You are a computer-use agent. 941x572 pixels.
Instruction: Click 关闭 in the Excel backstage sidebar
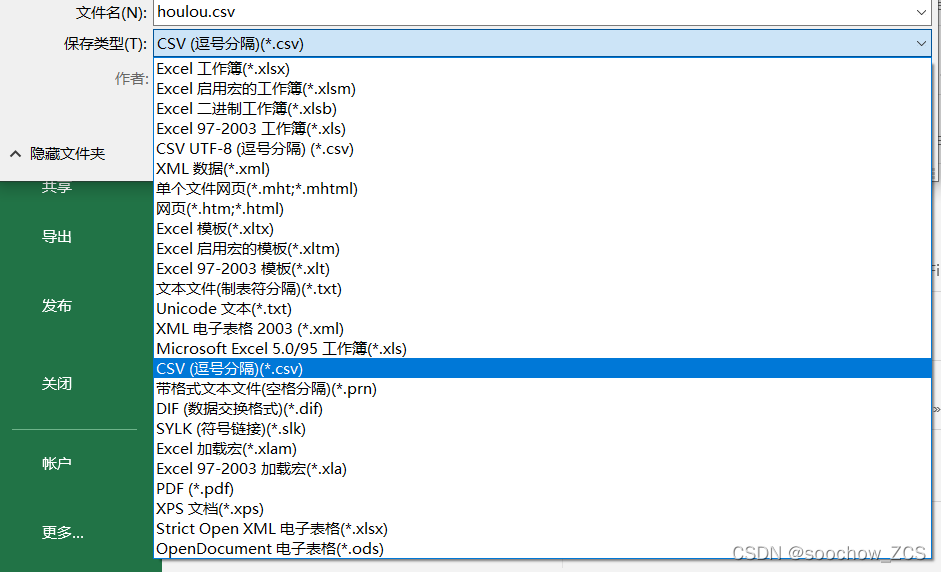[57, 384]
